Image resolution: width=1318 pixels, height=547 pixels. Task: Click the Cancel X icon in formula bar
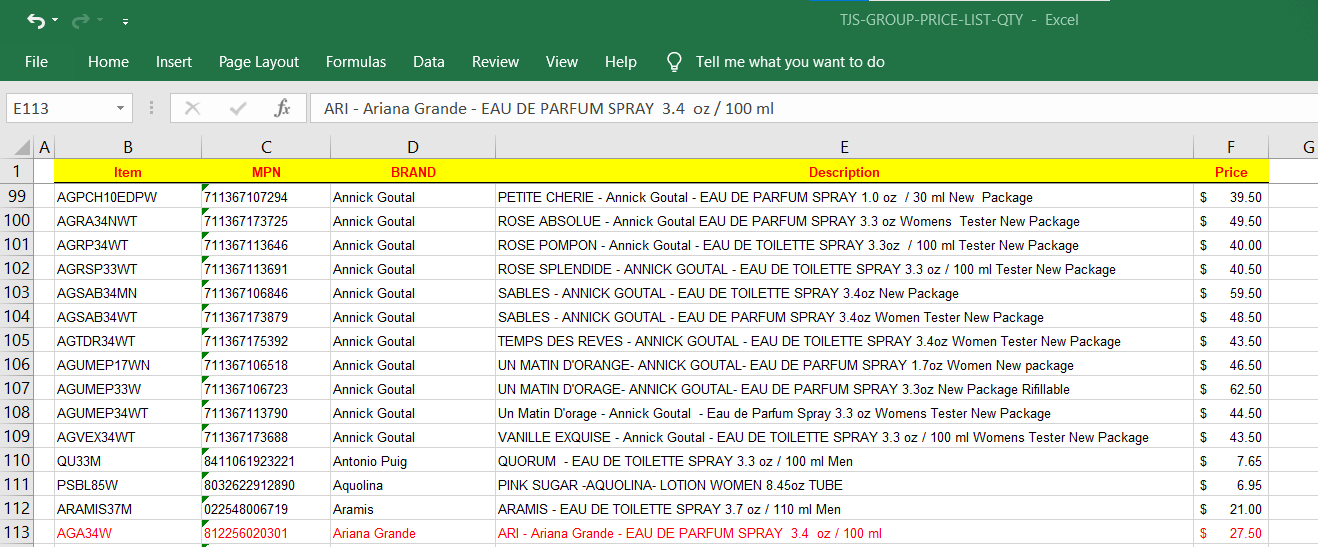(193, 108)
